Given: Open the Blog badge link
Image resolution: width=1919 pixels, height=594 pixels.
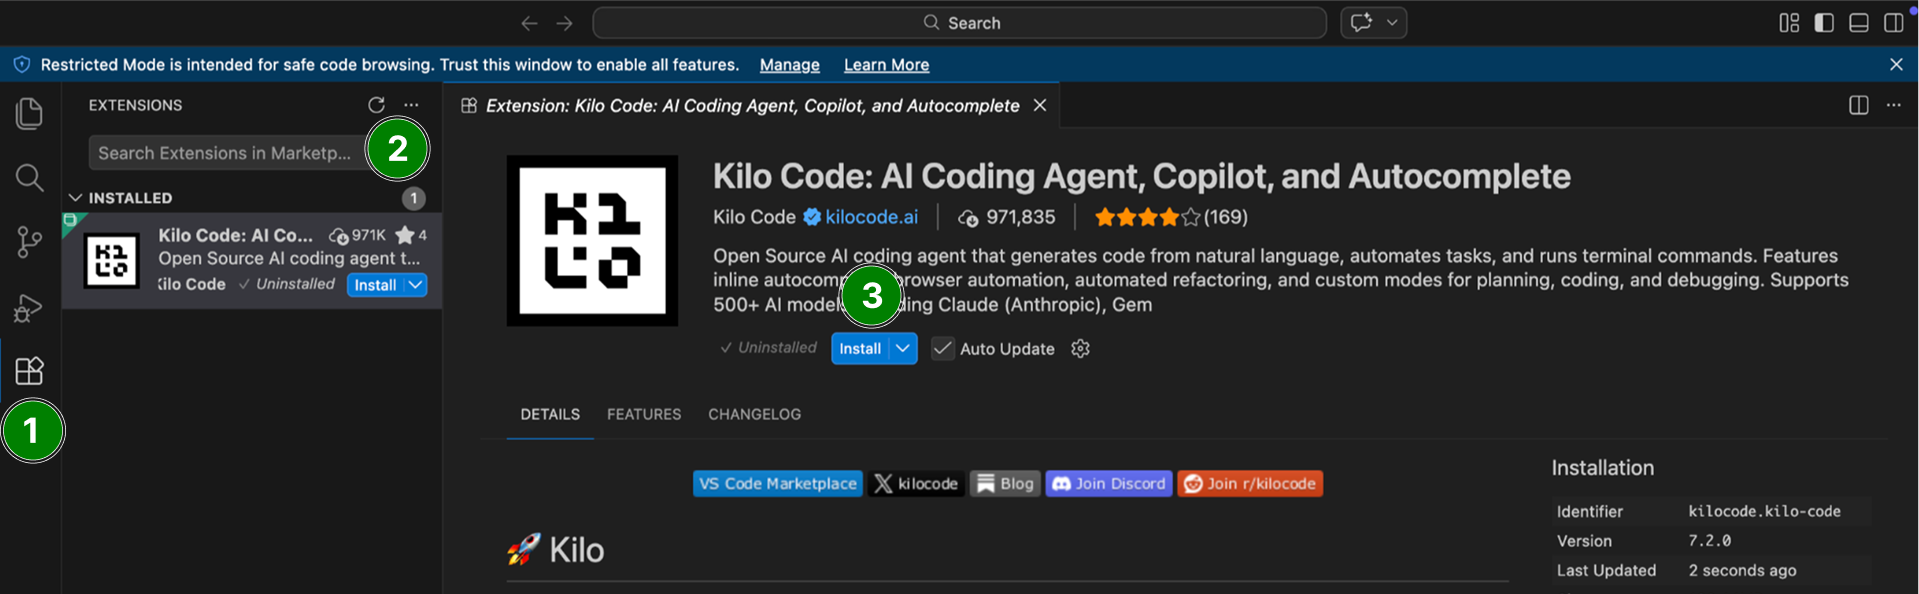Looking at the screenshot, I should click(1005, 484).
